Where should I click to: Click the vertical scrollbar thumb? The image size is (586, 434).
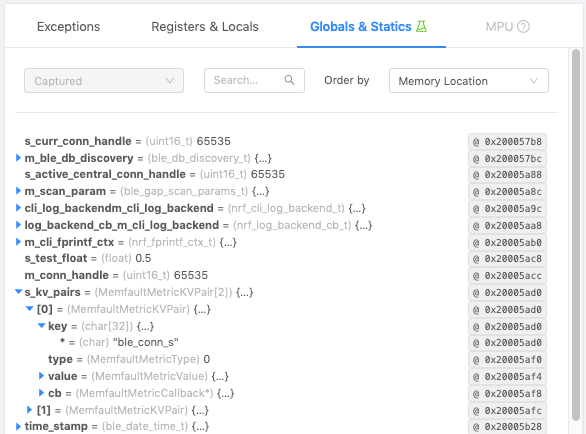(x=576, y=236)
